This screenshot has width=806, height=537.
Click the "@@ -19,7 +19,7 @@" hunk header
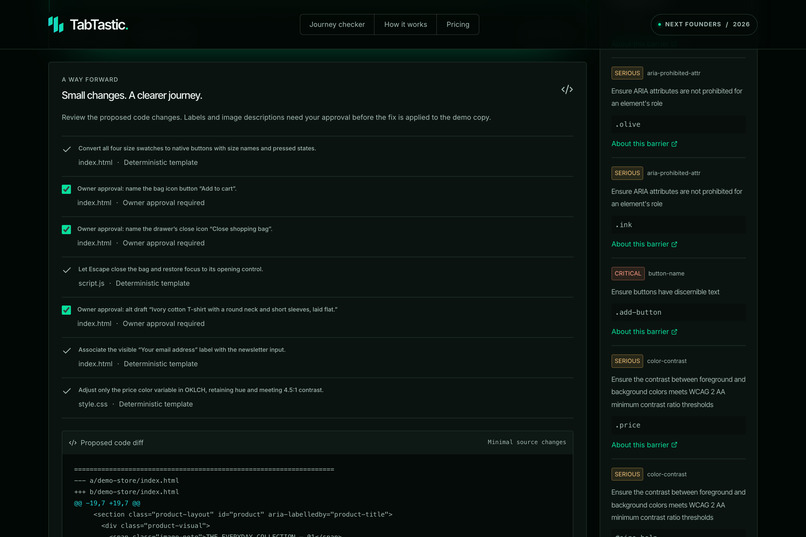107,503
